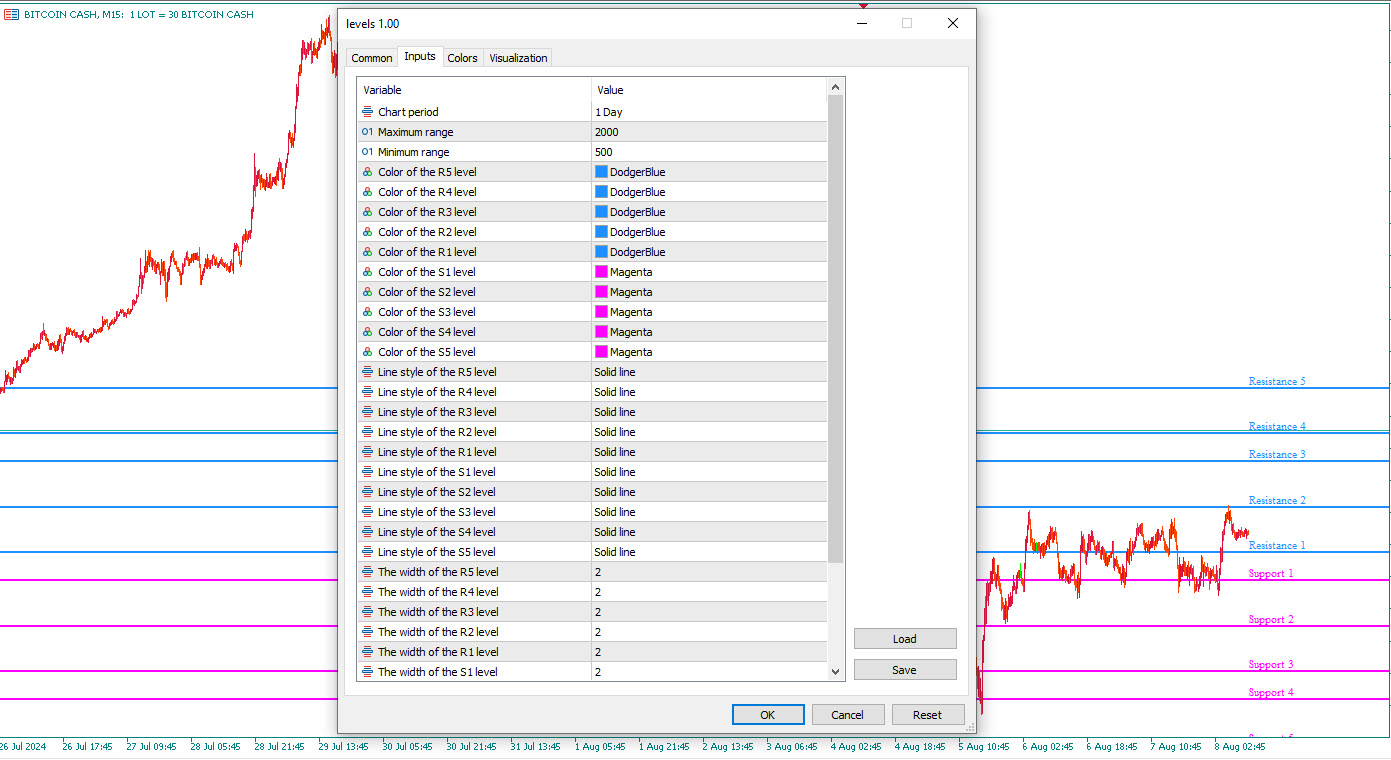Edit the width of the S1 level value
Viewport: 1391px width, 760px height.
pyautogui.click(x=709, y=672)
